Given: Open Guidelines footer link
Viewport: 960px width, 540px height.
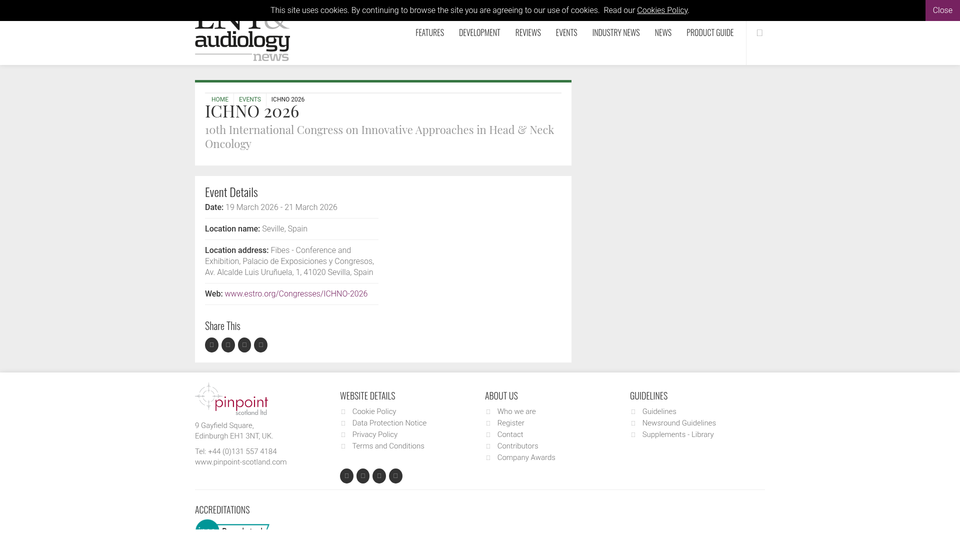Looking at the screenshot, I should point(659,411).
